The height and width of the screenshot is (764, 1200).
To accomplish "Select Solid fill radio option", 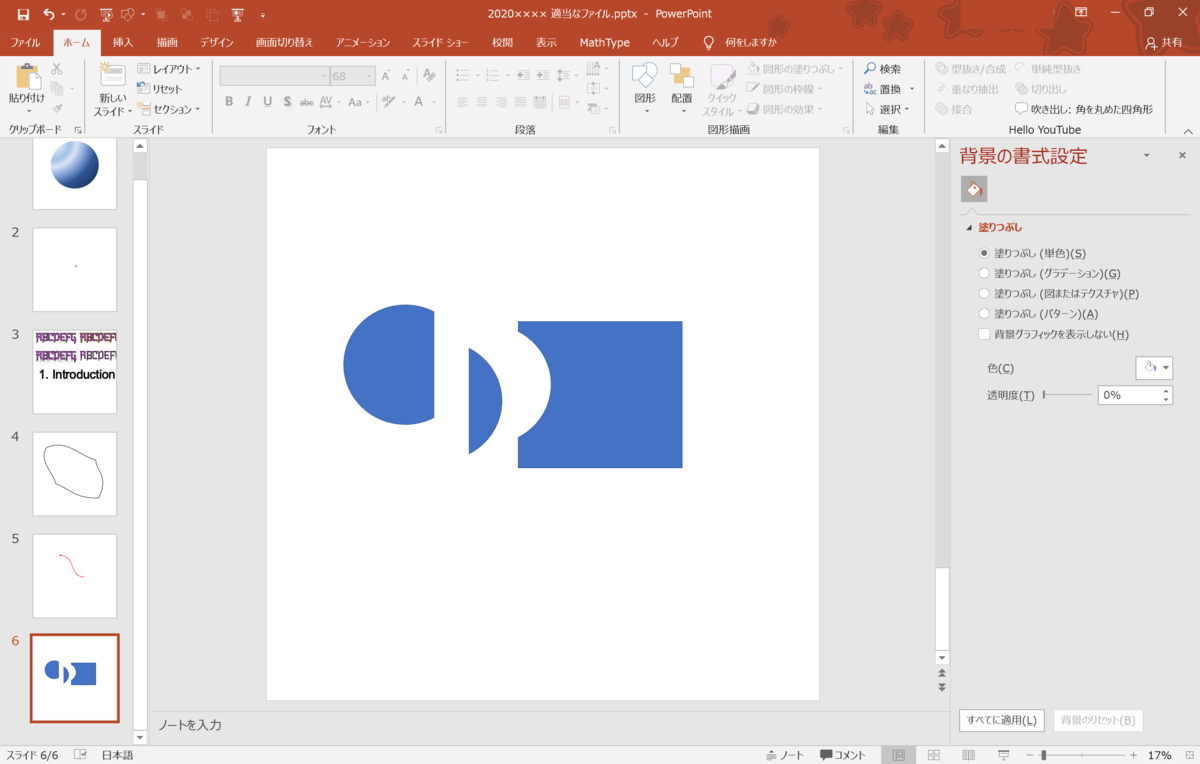I will [x=985, y=254].
